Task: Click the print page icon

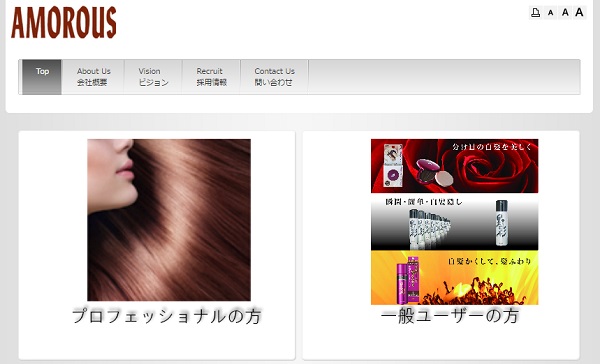Action: [536, 13]
